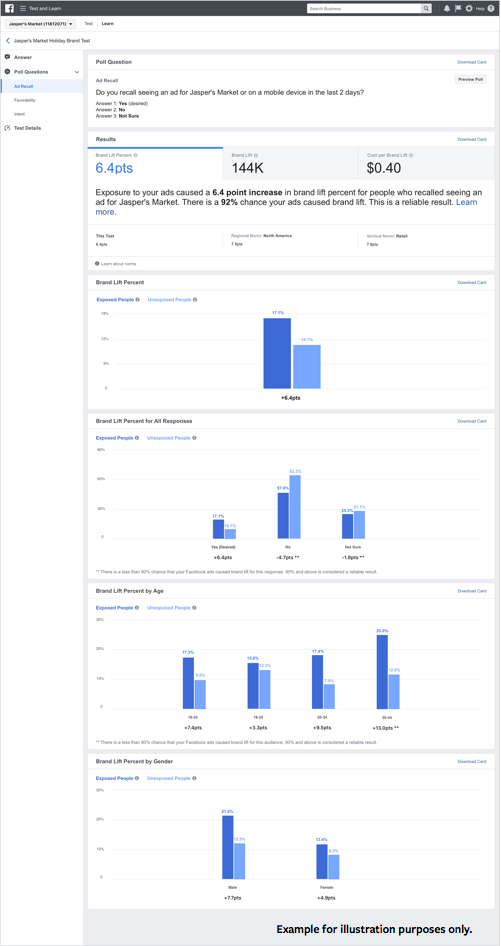
Task: Click info icon next to Brand Lift Percent tab
Action: (135, 155)
